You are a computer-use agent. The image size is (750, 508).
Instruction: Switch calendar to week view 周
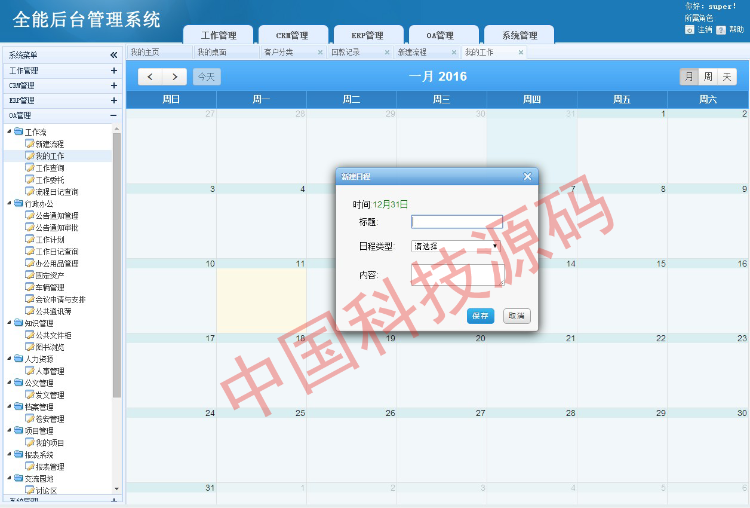click(708, 77)
